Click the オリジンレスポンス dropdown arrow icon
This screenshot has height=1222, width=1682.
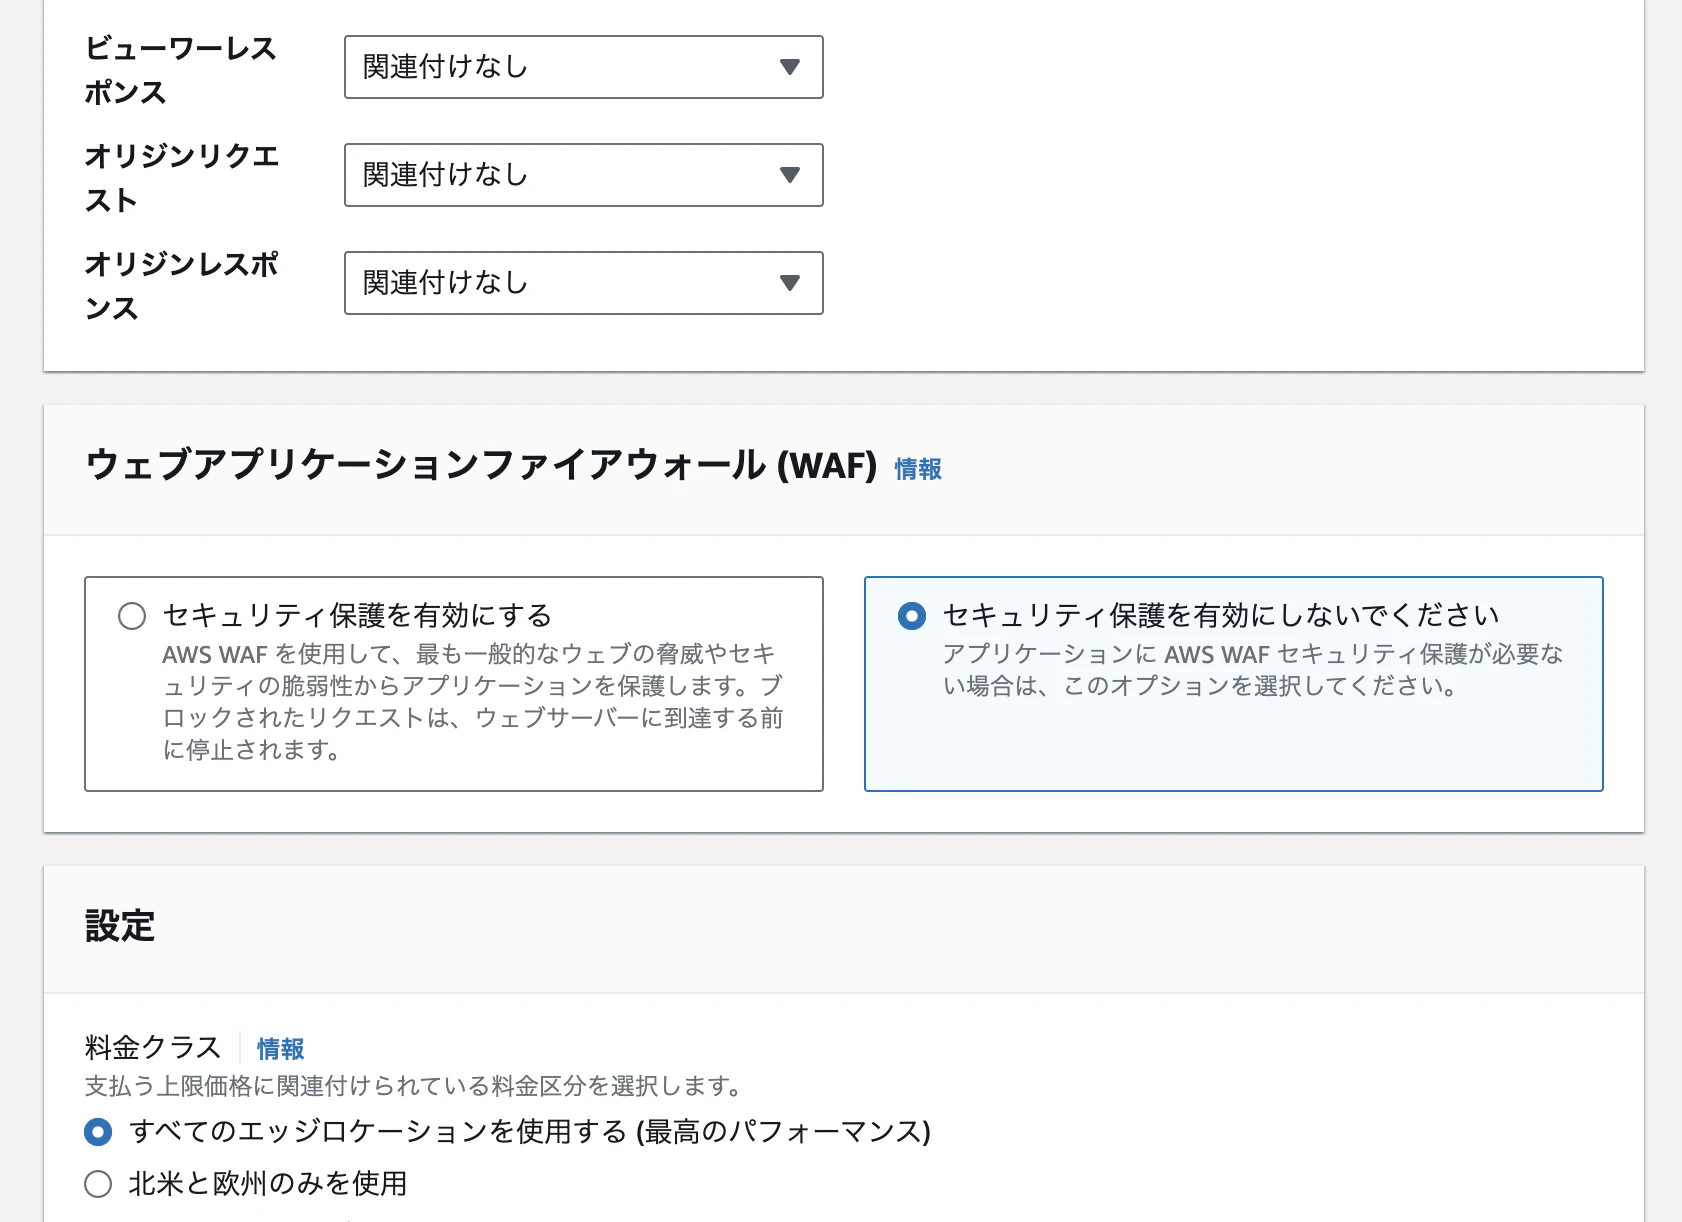789,283
